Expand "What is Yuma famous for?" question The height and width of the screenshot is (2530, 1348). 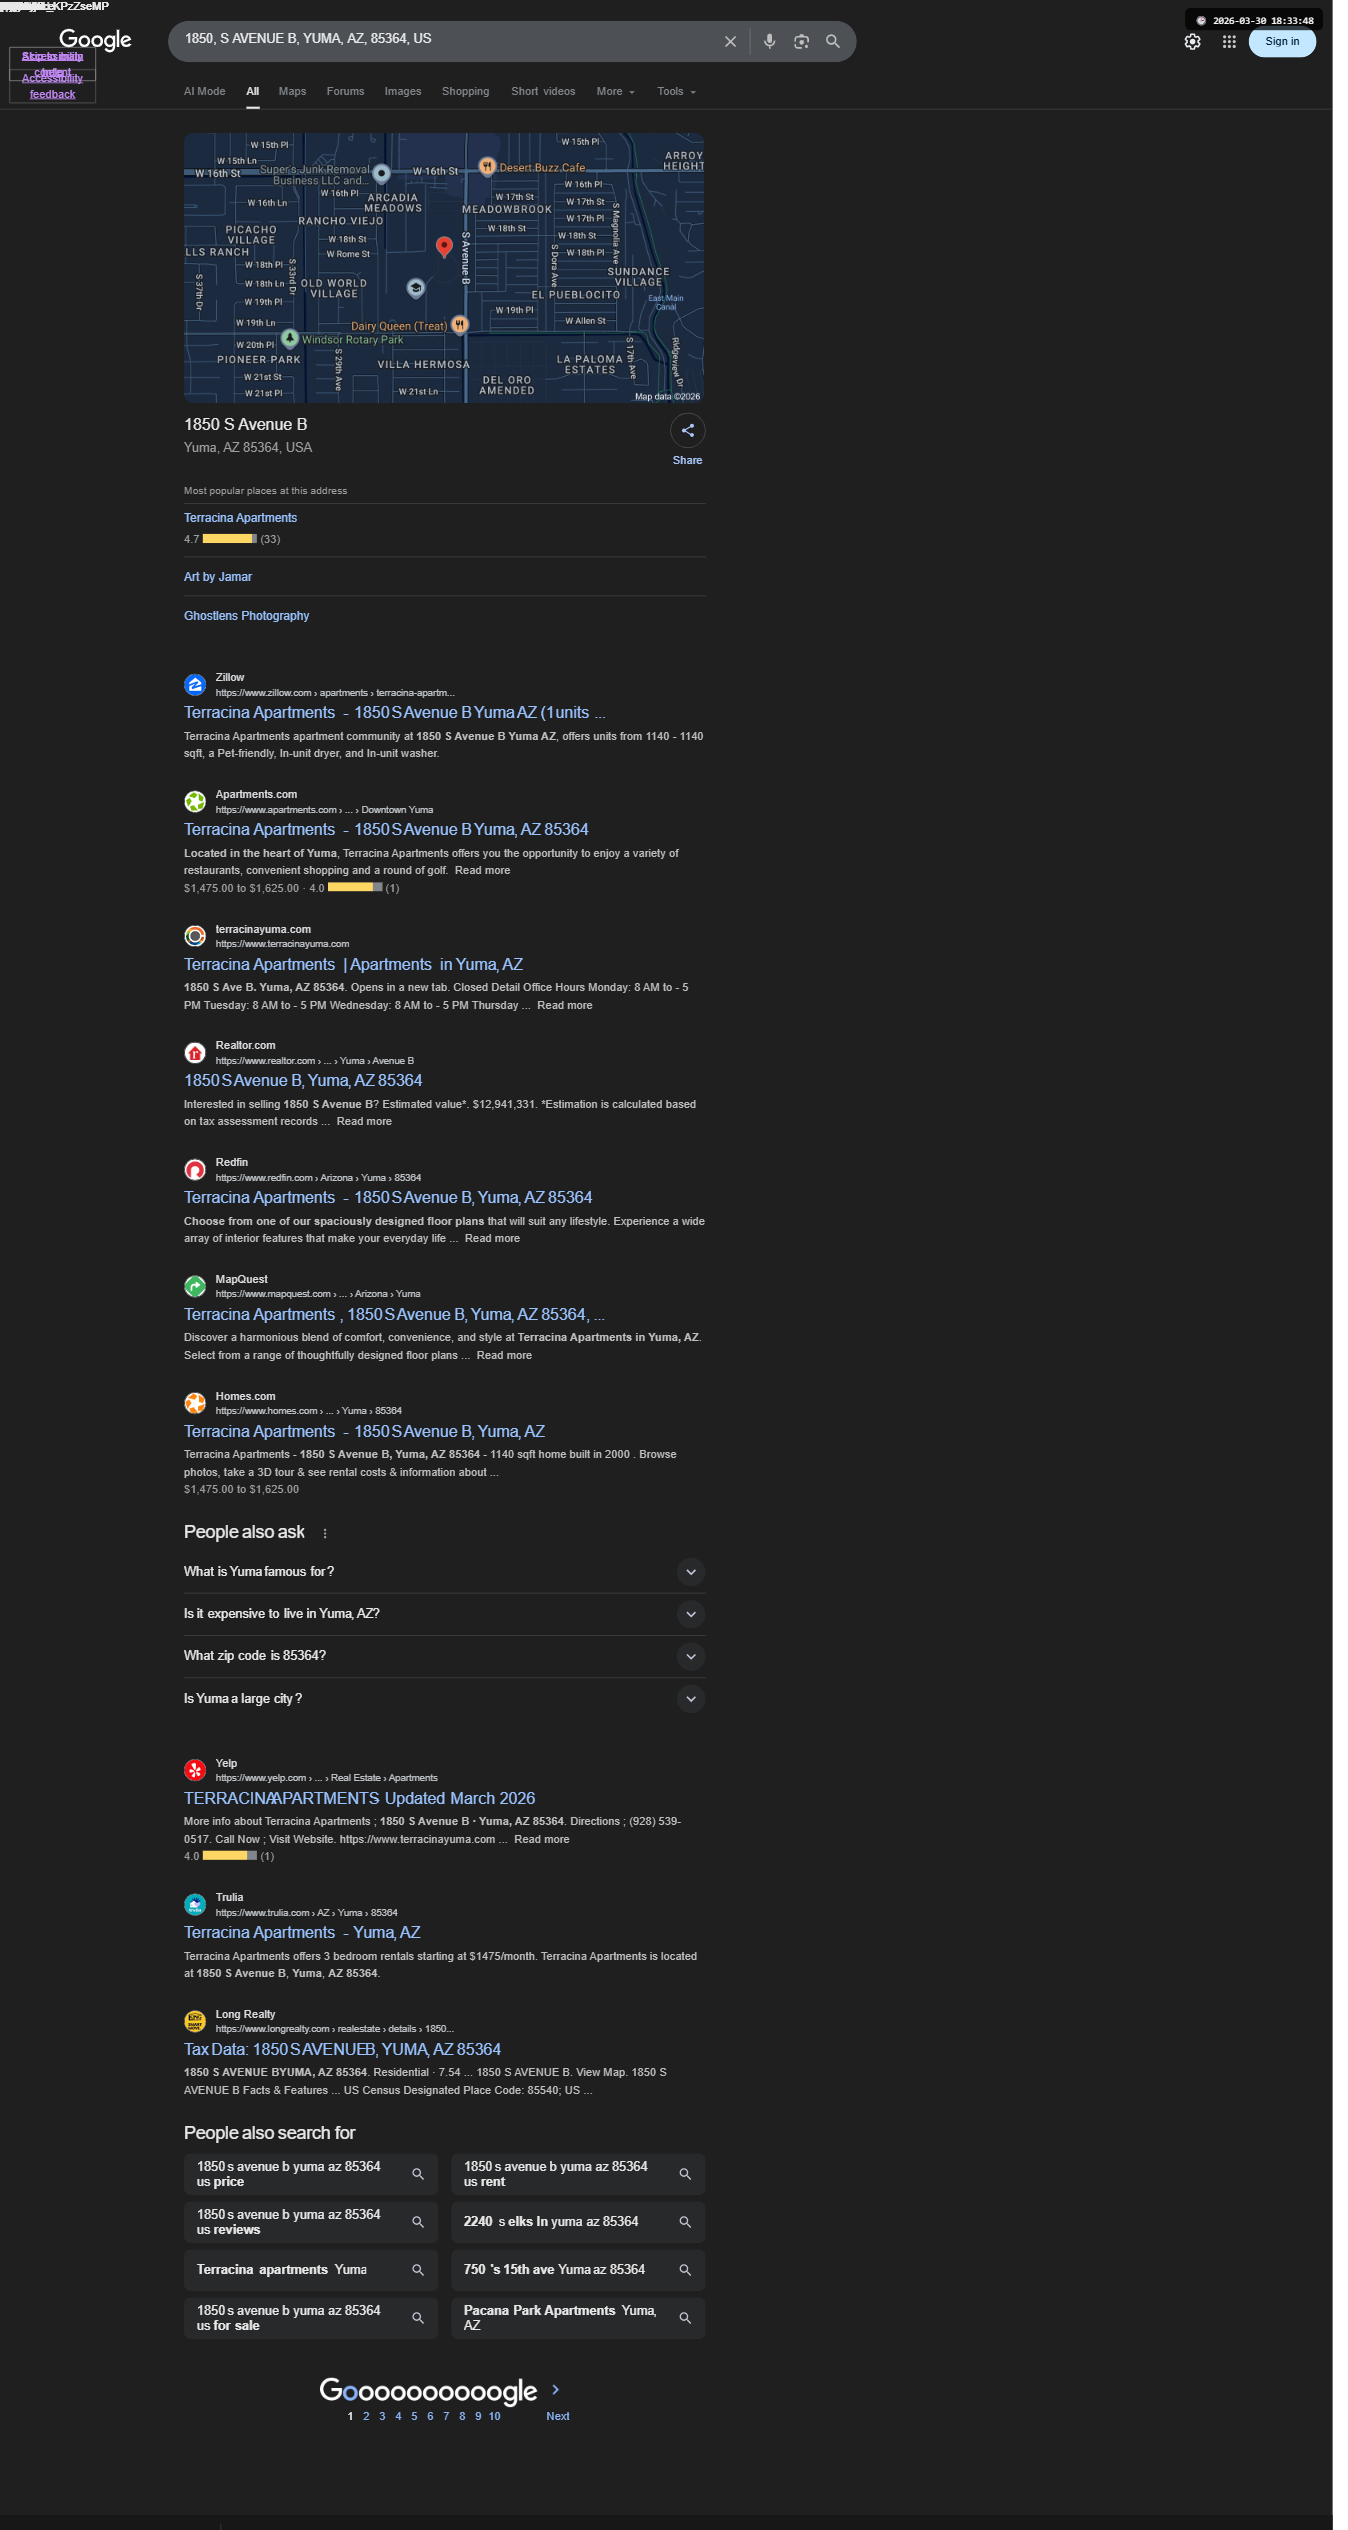click(x=444, y=1572)
